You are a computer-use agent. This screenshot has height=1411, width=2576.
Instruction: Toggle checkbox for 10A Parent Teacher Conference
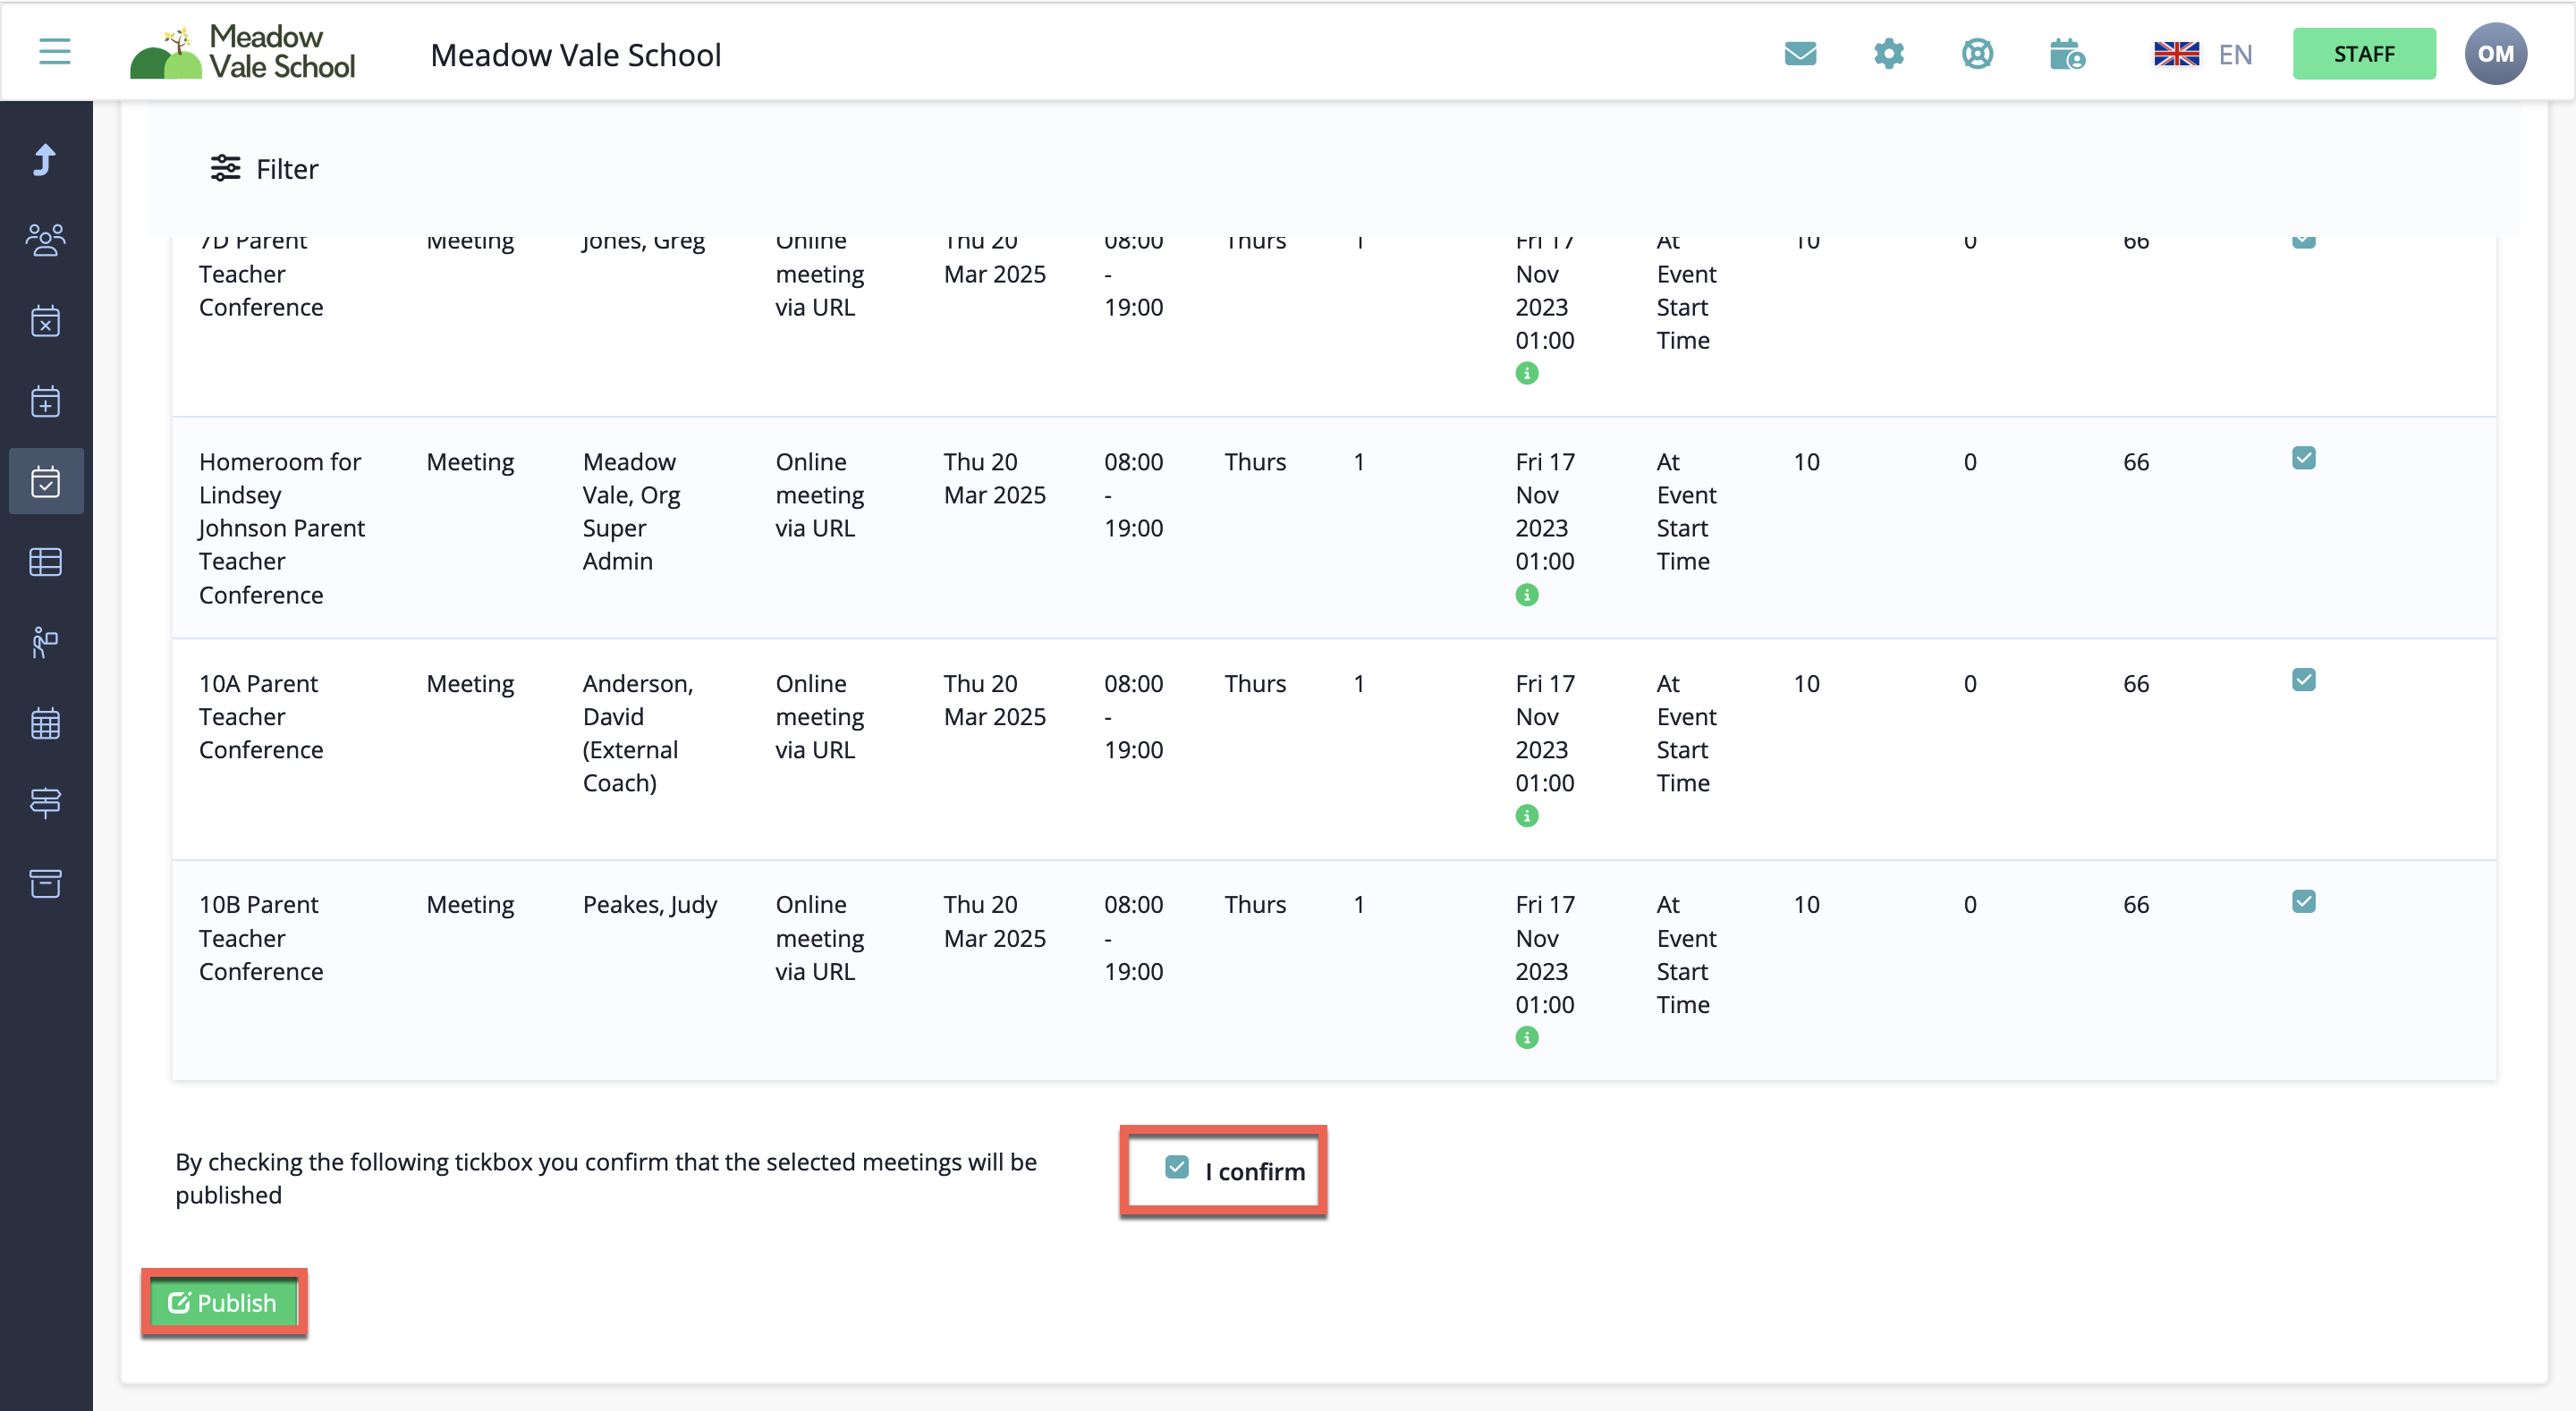2304,680
